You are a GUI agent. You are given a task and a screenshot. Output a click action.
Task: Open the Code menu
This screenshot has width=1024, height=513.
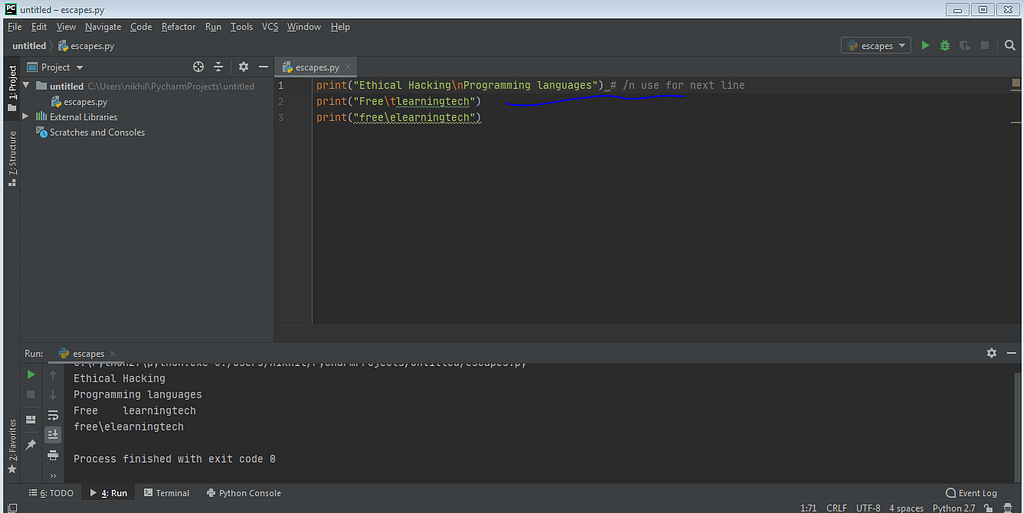[x=140, y=27]
